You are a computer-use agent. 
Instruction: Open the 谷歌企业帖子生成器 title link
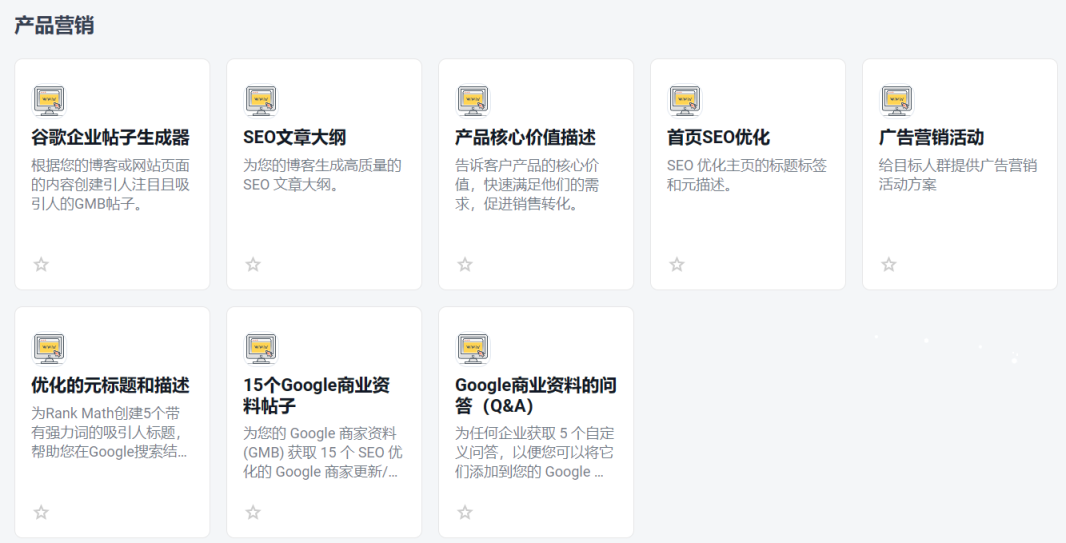point(110,138)
